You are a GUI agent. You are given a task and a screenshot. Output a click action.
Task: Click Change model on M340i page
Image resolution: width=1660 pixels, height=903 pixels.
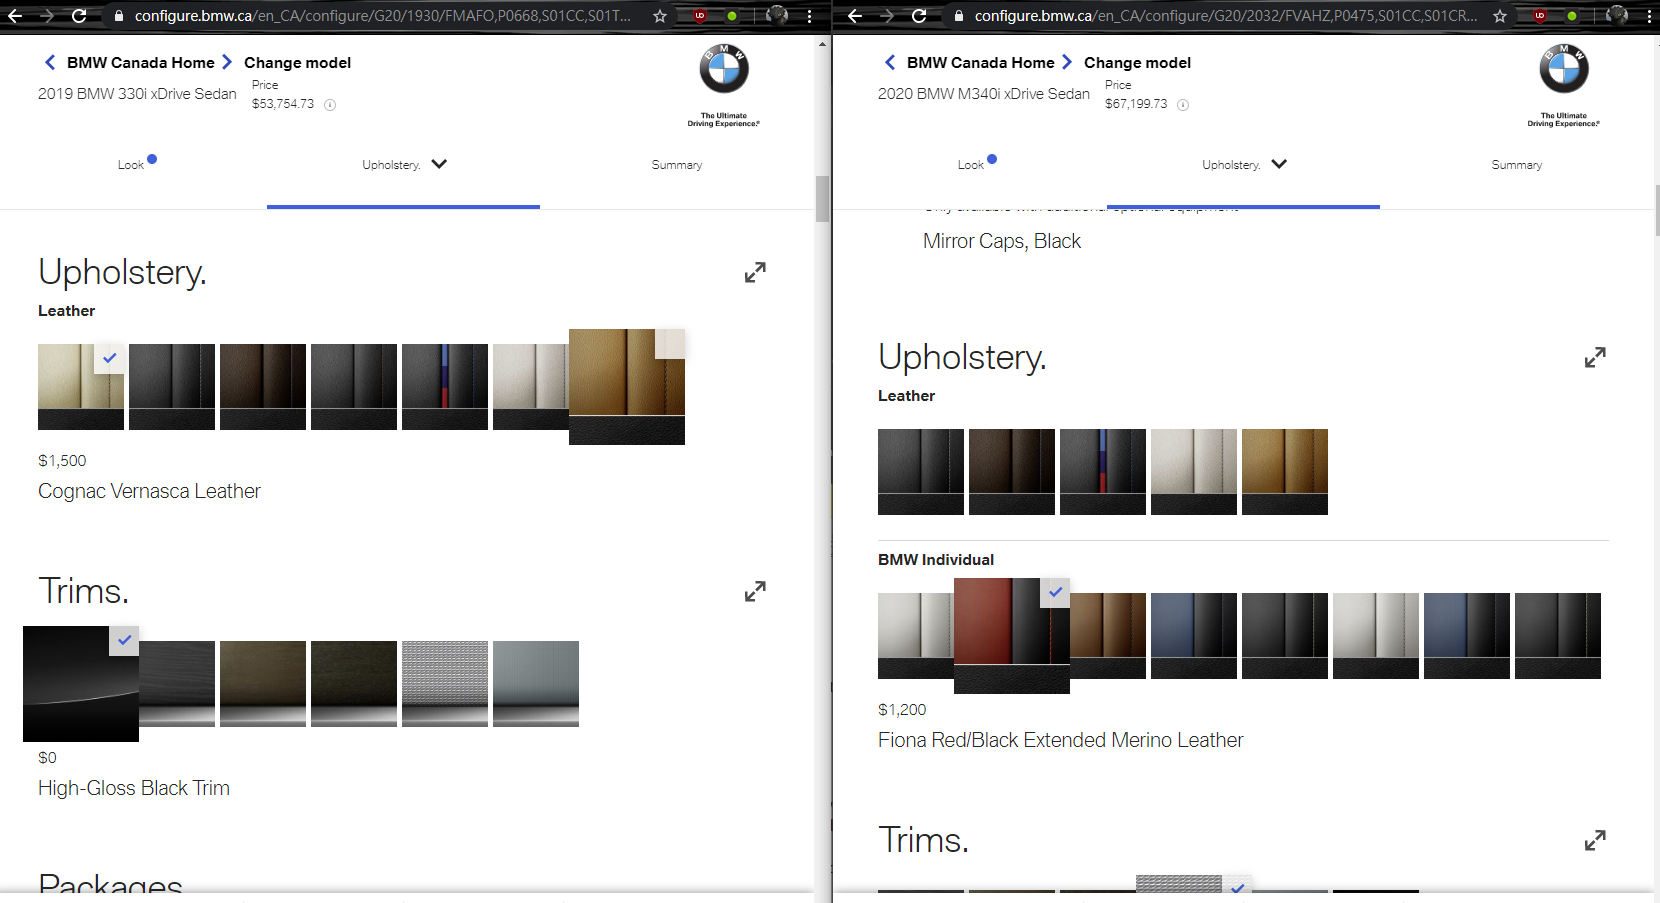(1137, 62)
